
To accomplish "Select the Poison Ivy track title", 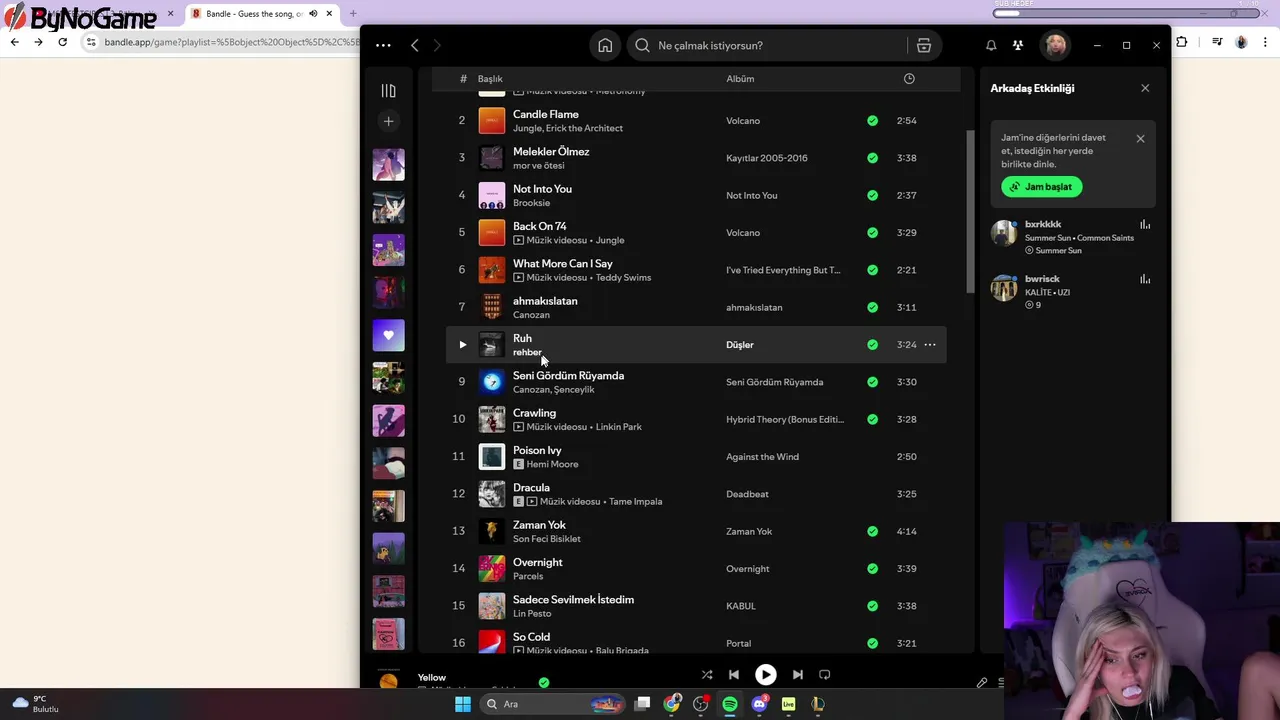I will point(537,450).
